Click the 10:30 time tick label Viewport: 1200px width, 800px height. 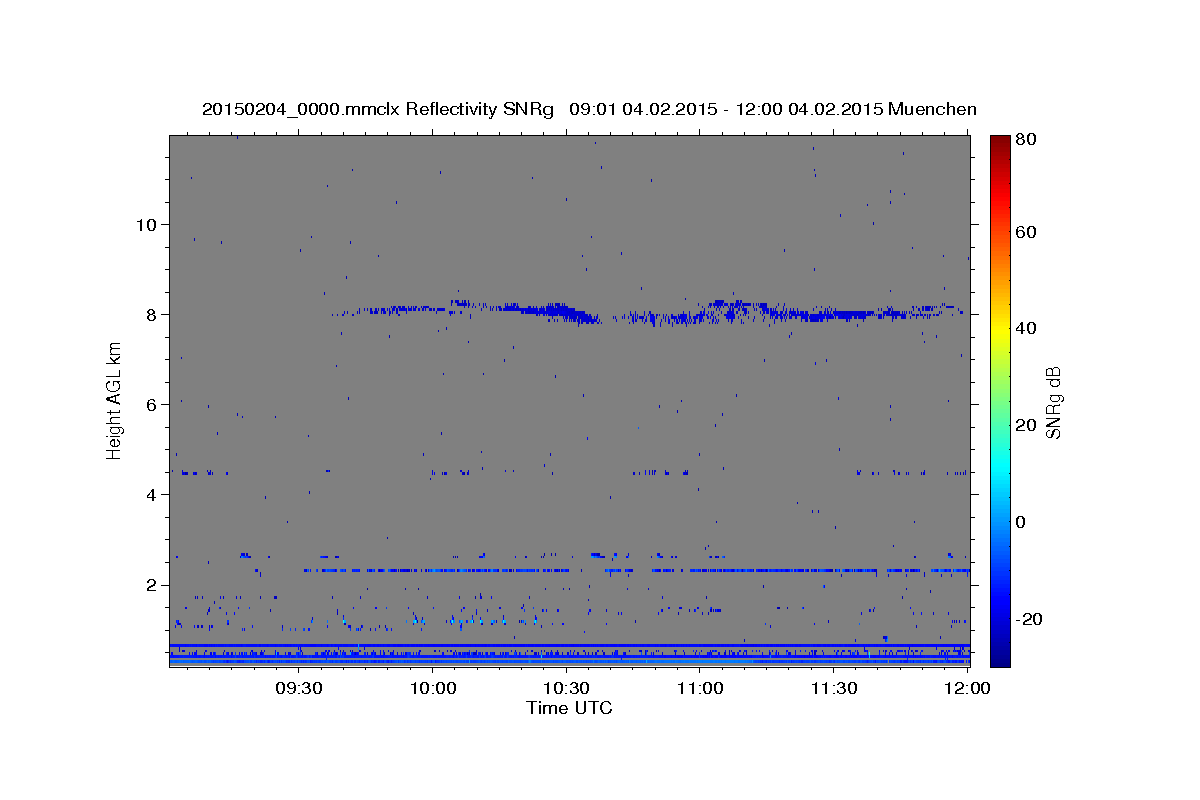coord(568,688)
